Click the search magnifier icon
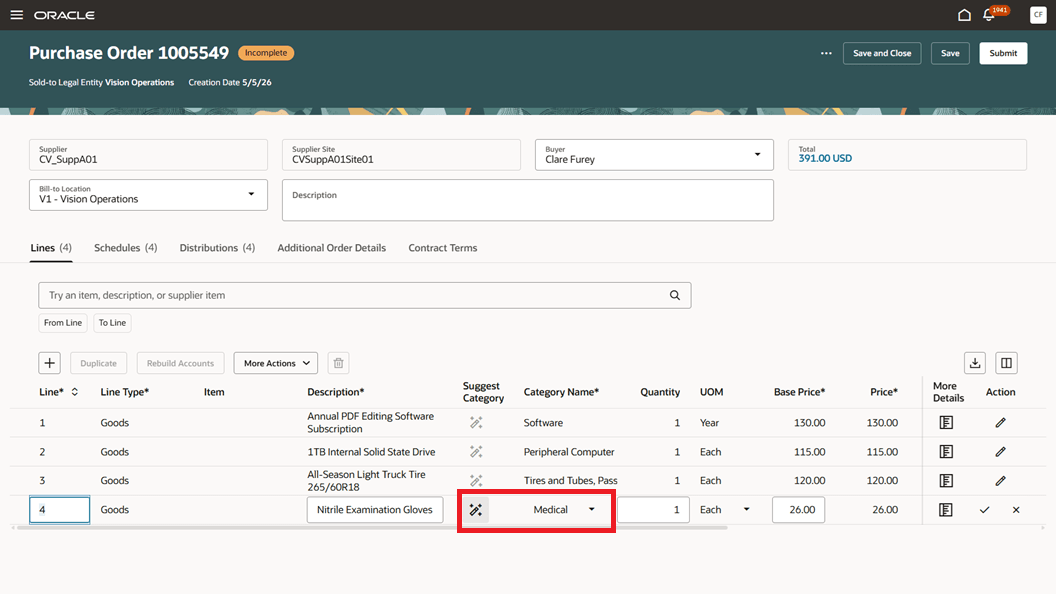 [x=674, y=295]
